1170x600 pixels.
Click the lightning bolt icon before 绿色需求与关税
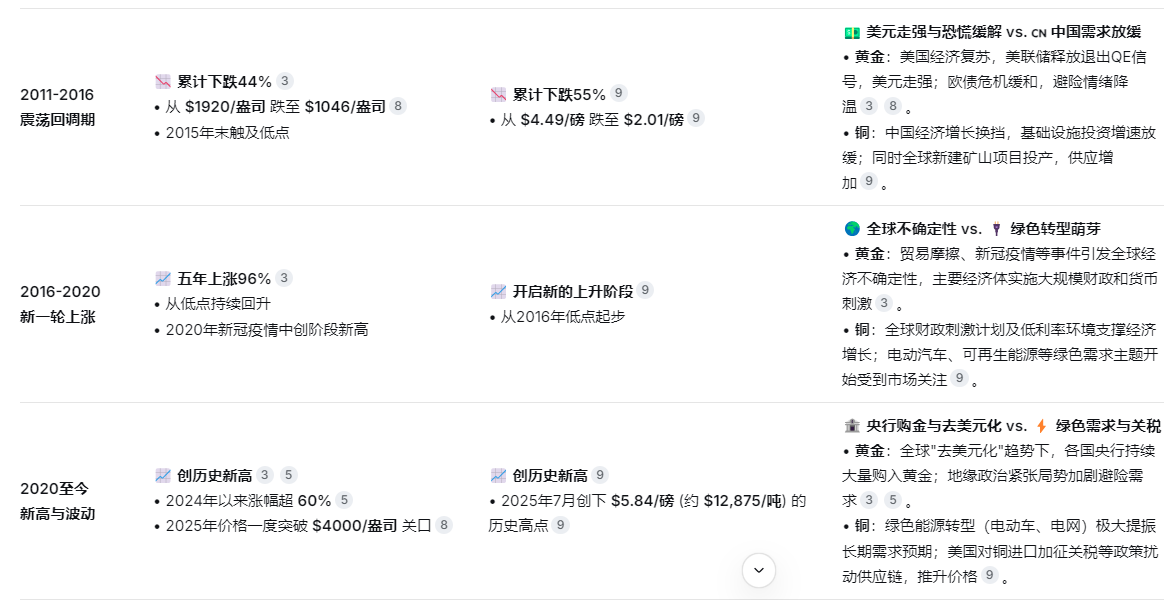click(1041, 426)
